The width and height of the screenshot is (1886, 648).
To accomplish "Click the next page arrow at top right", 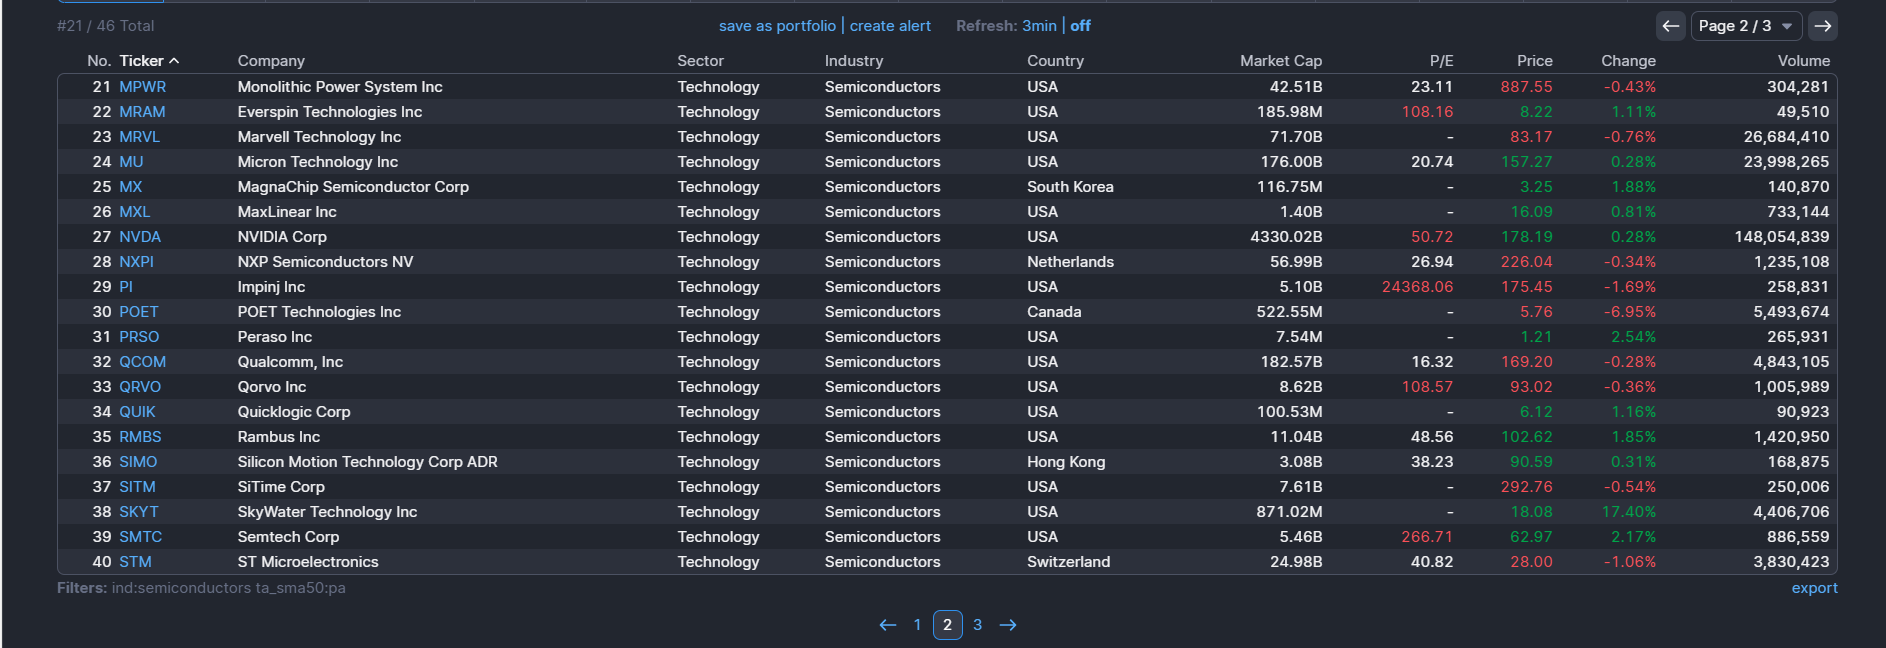I will pos(1823,26).
